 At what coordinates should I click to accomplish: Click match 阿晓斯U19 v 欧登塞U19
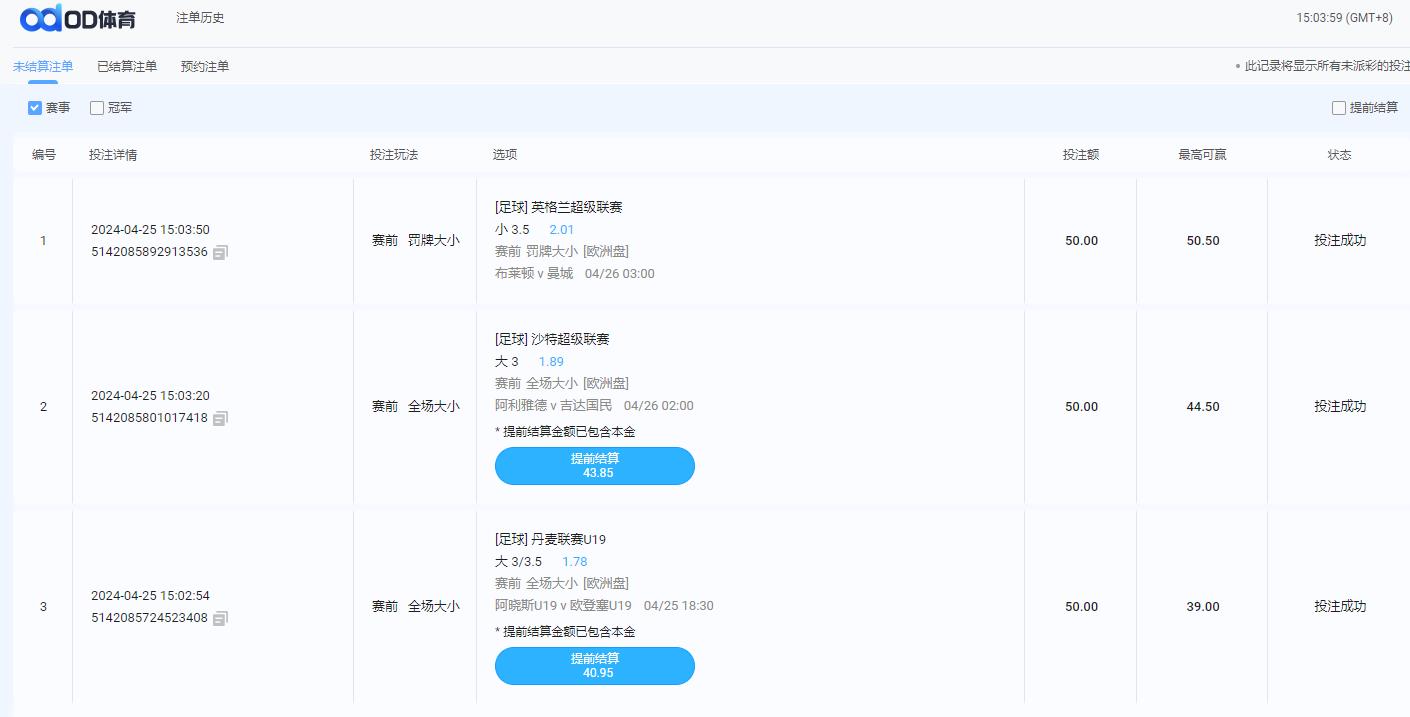564,605
